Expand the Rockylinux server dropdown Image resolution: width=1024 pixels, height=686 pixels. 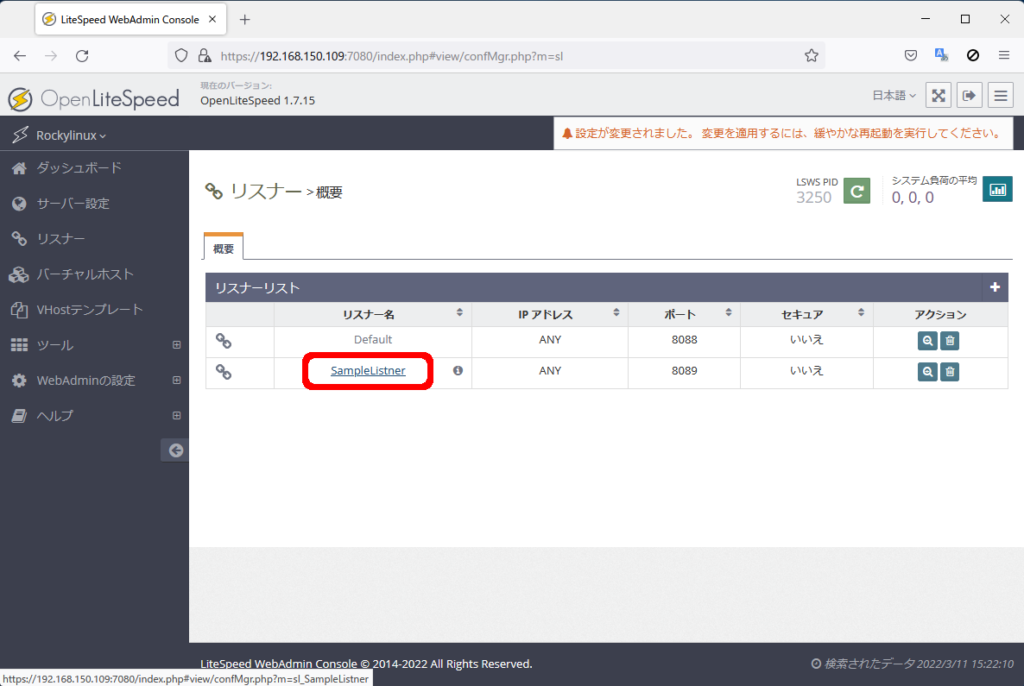click(70, 135)
